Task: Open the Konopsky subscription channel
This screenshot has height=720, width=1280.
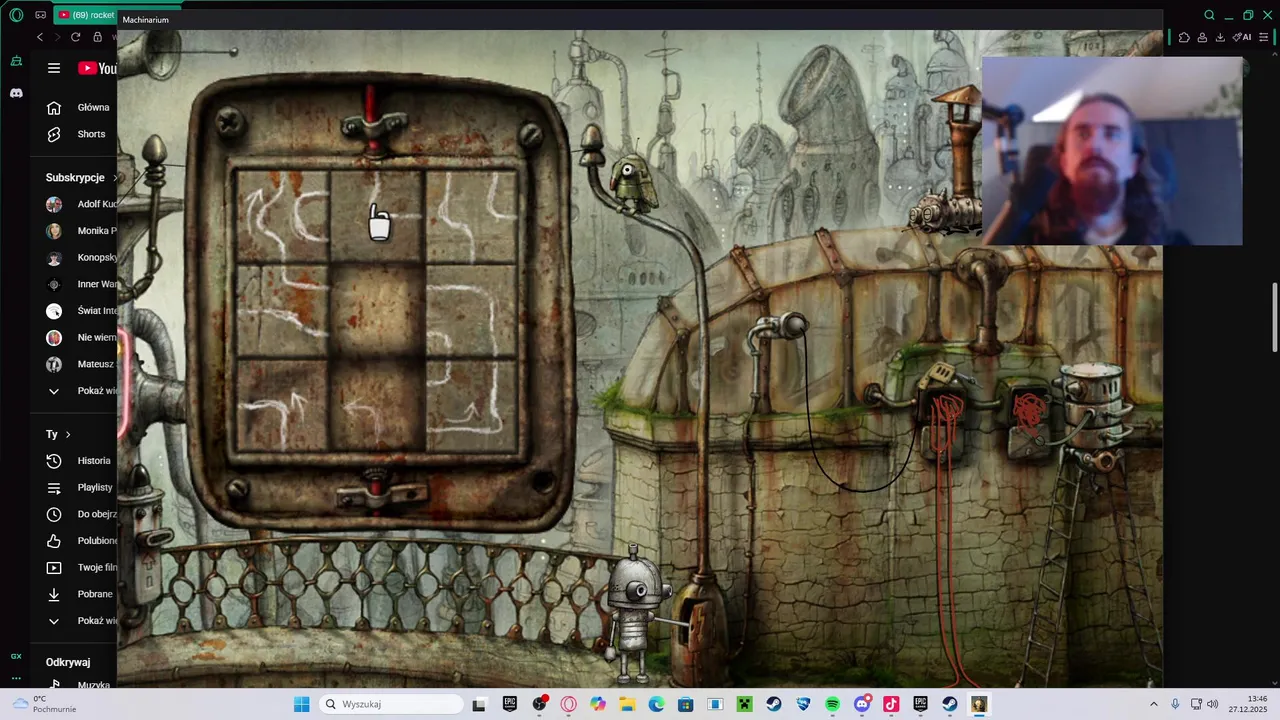Action: (81, 257)
